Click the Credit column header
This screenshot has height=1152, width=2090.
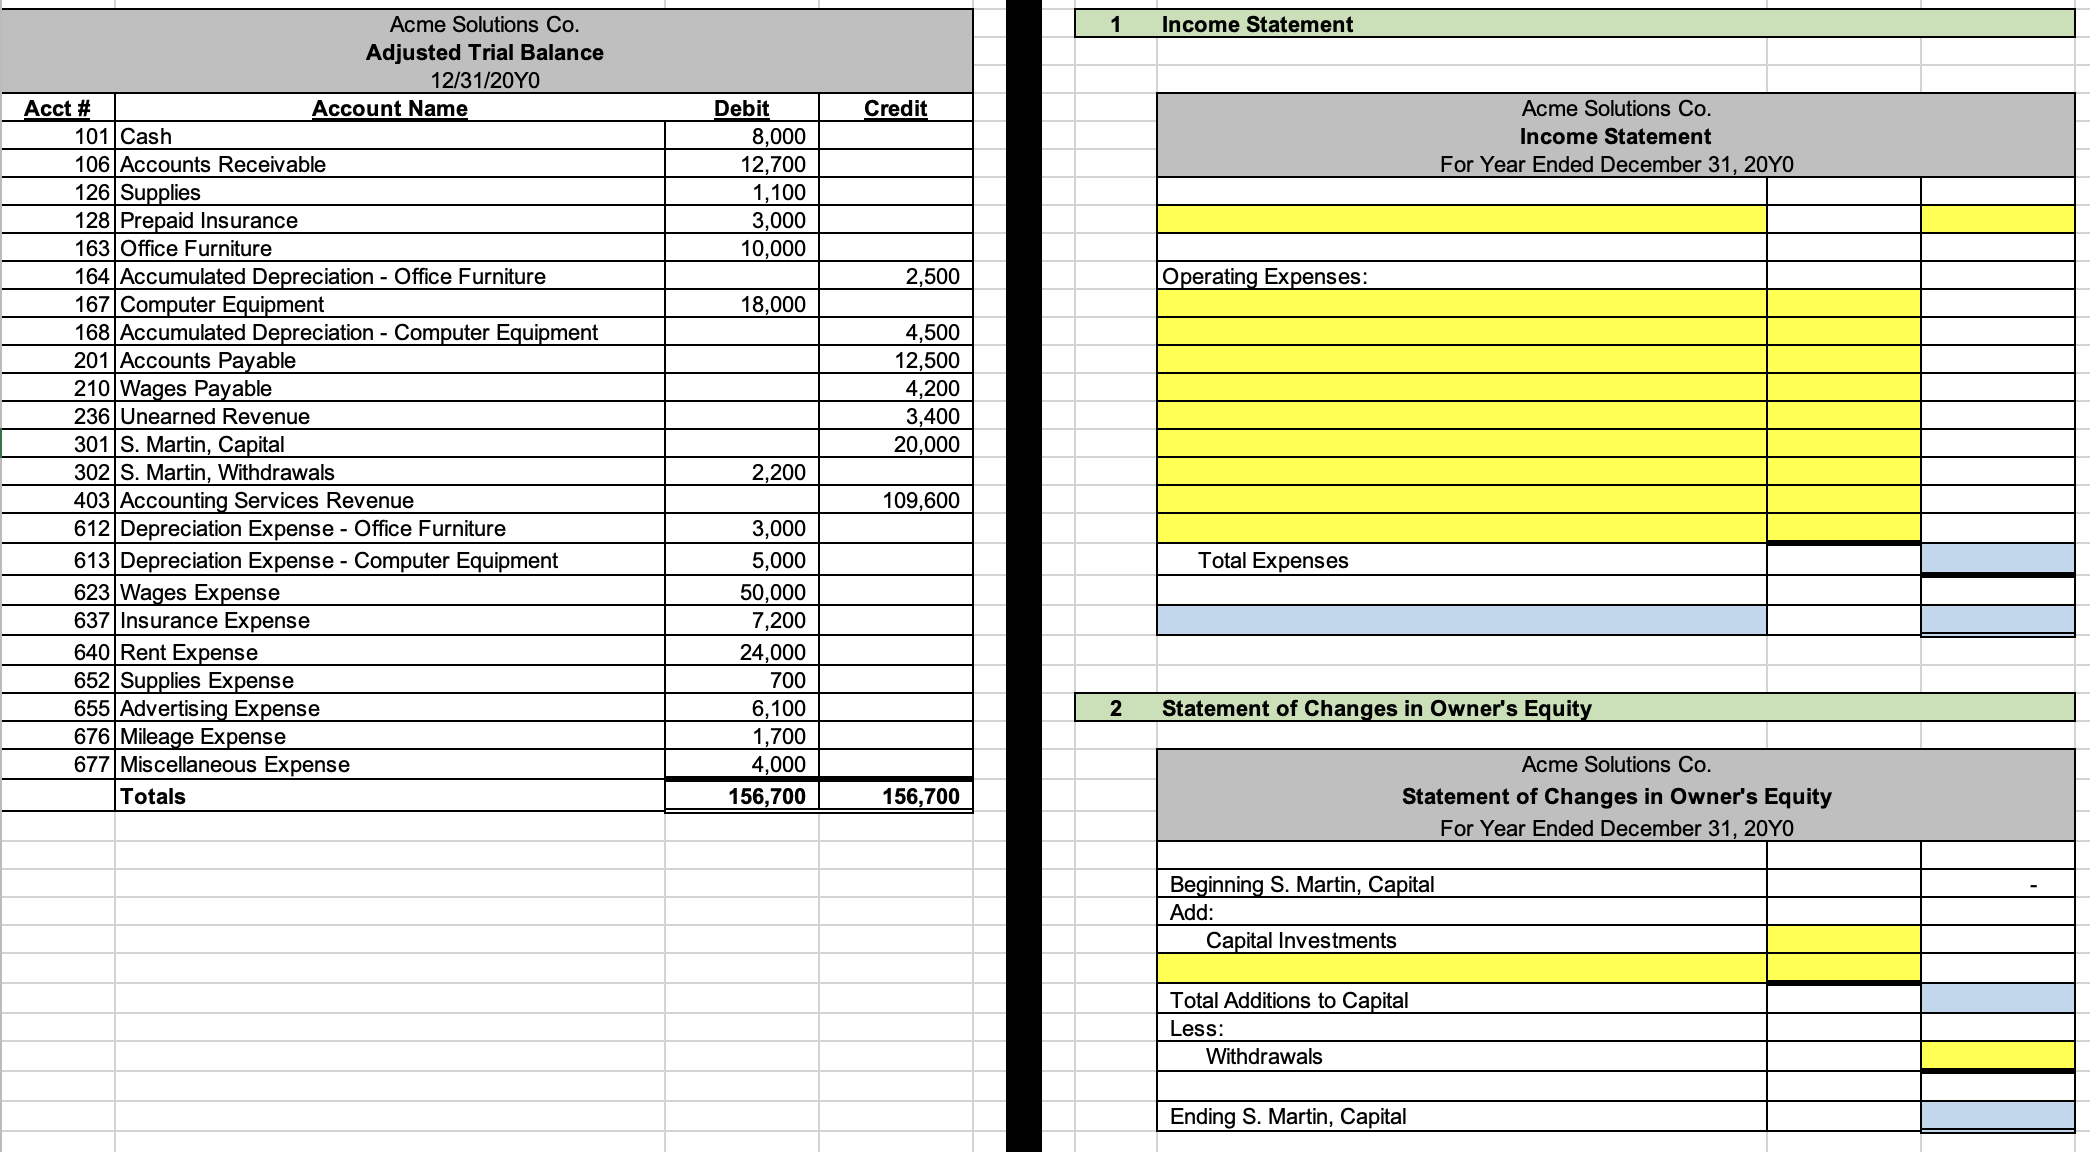tap(896, 108)
